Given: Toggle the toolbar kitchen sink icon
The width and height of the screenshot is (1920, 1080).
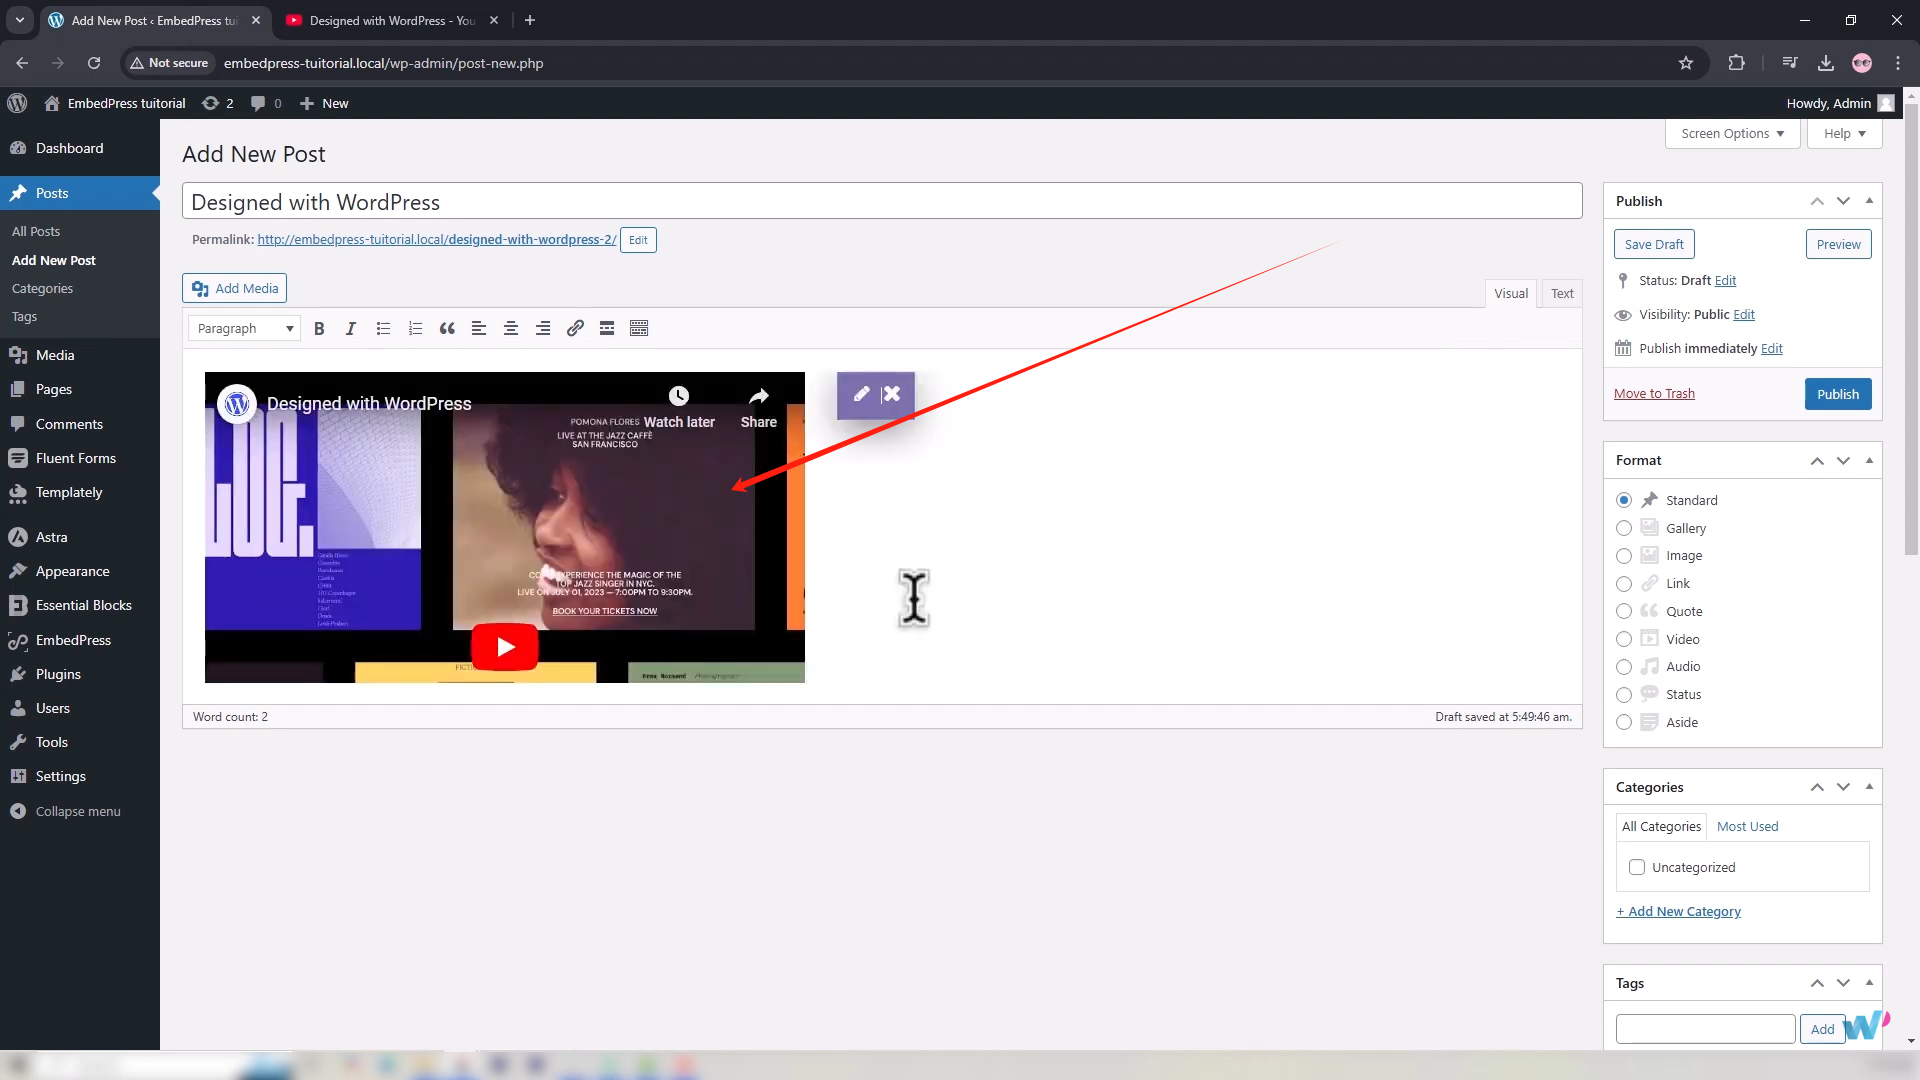Looking at the screenshot, I should 639,328.
